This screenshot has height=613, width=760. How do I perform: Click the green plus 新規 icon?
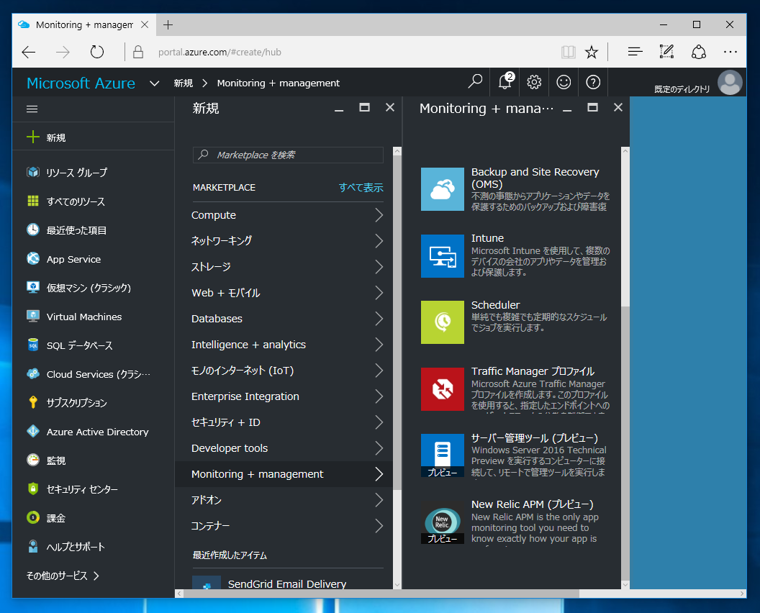(33, 137)
